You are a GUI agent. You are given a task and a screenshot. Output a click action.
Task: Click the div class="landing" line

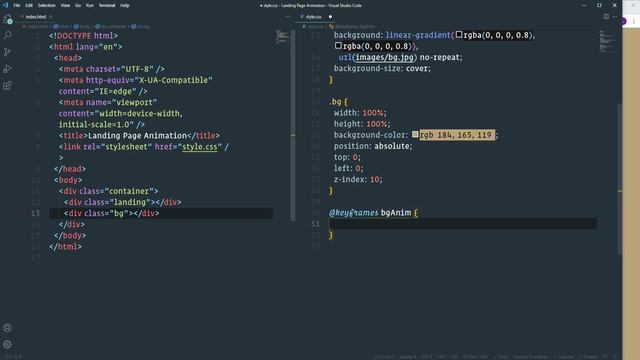click(122, 202)
